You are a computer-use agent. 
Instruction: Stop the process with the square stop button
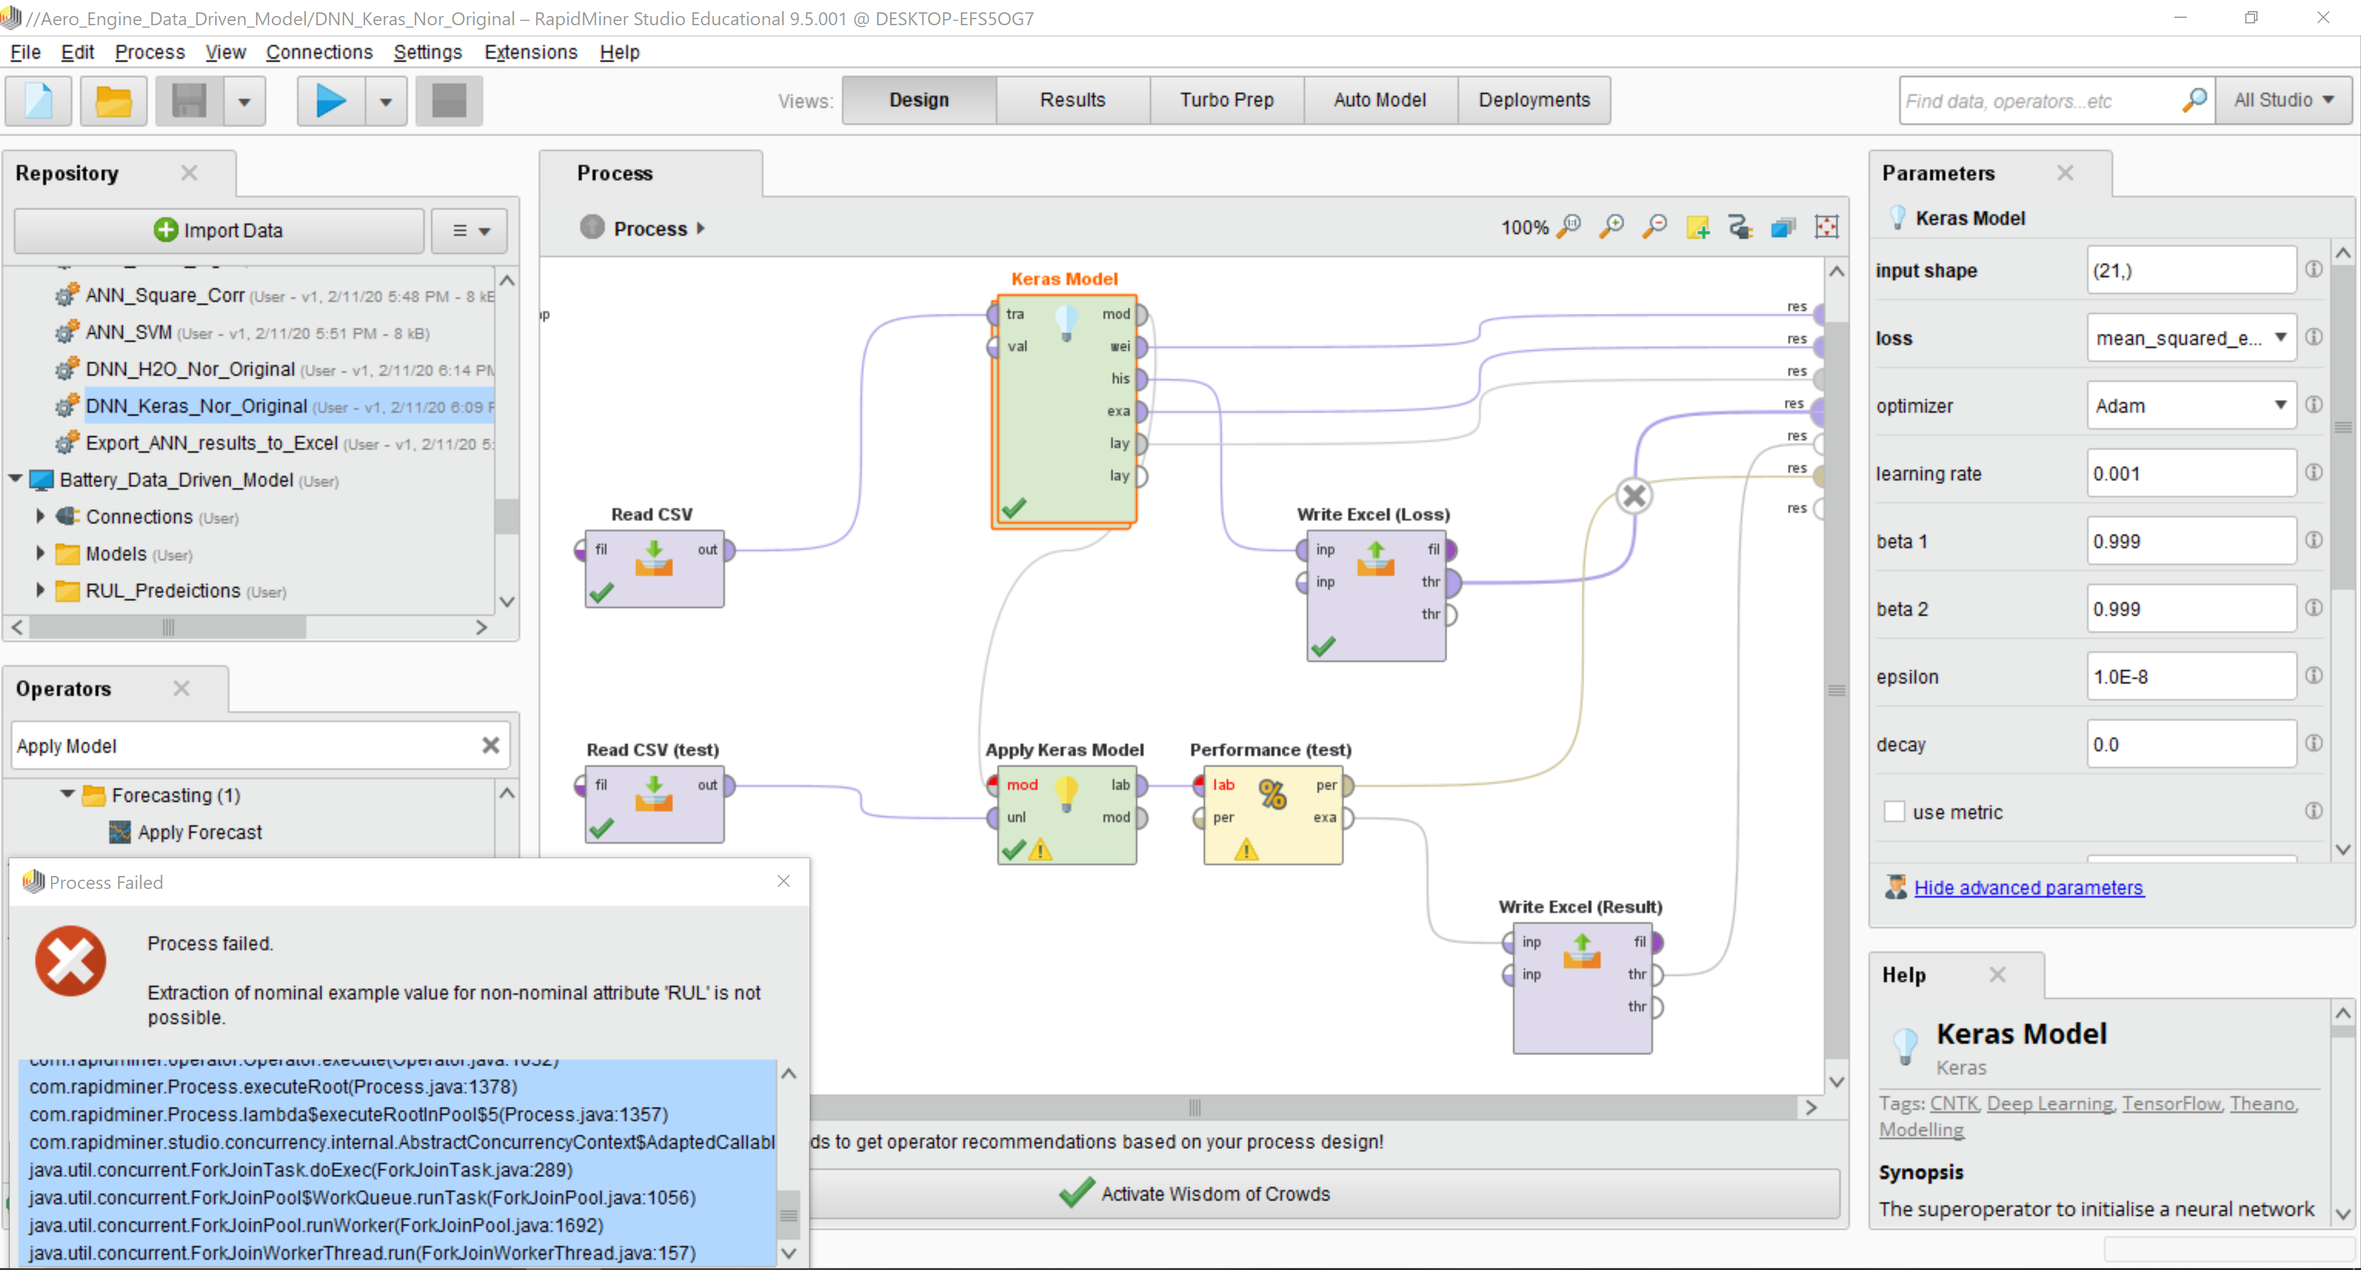(449, 101)
